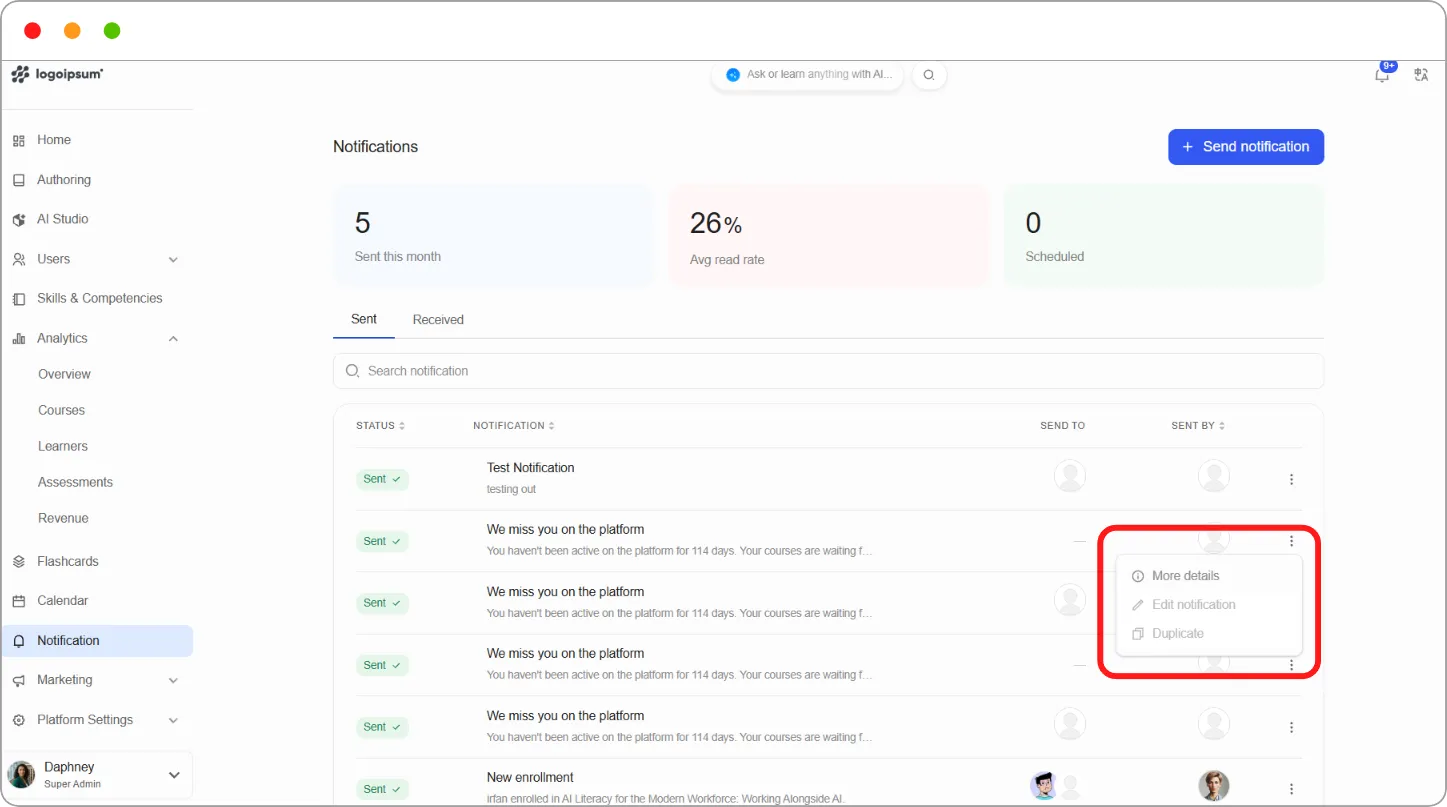The height and width of the screenshot is (807, 1447).
Task: Select the AI Studio sidebar icon
Action: pyautogui.click(x=18, y=220)
